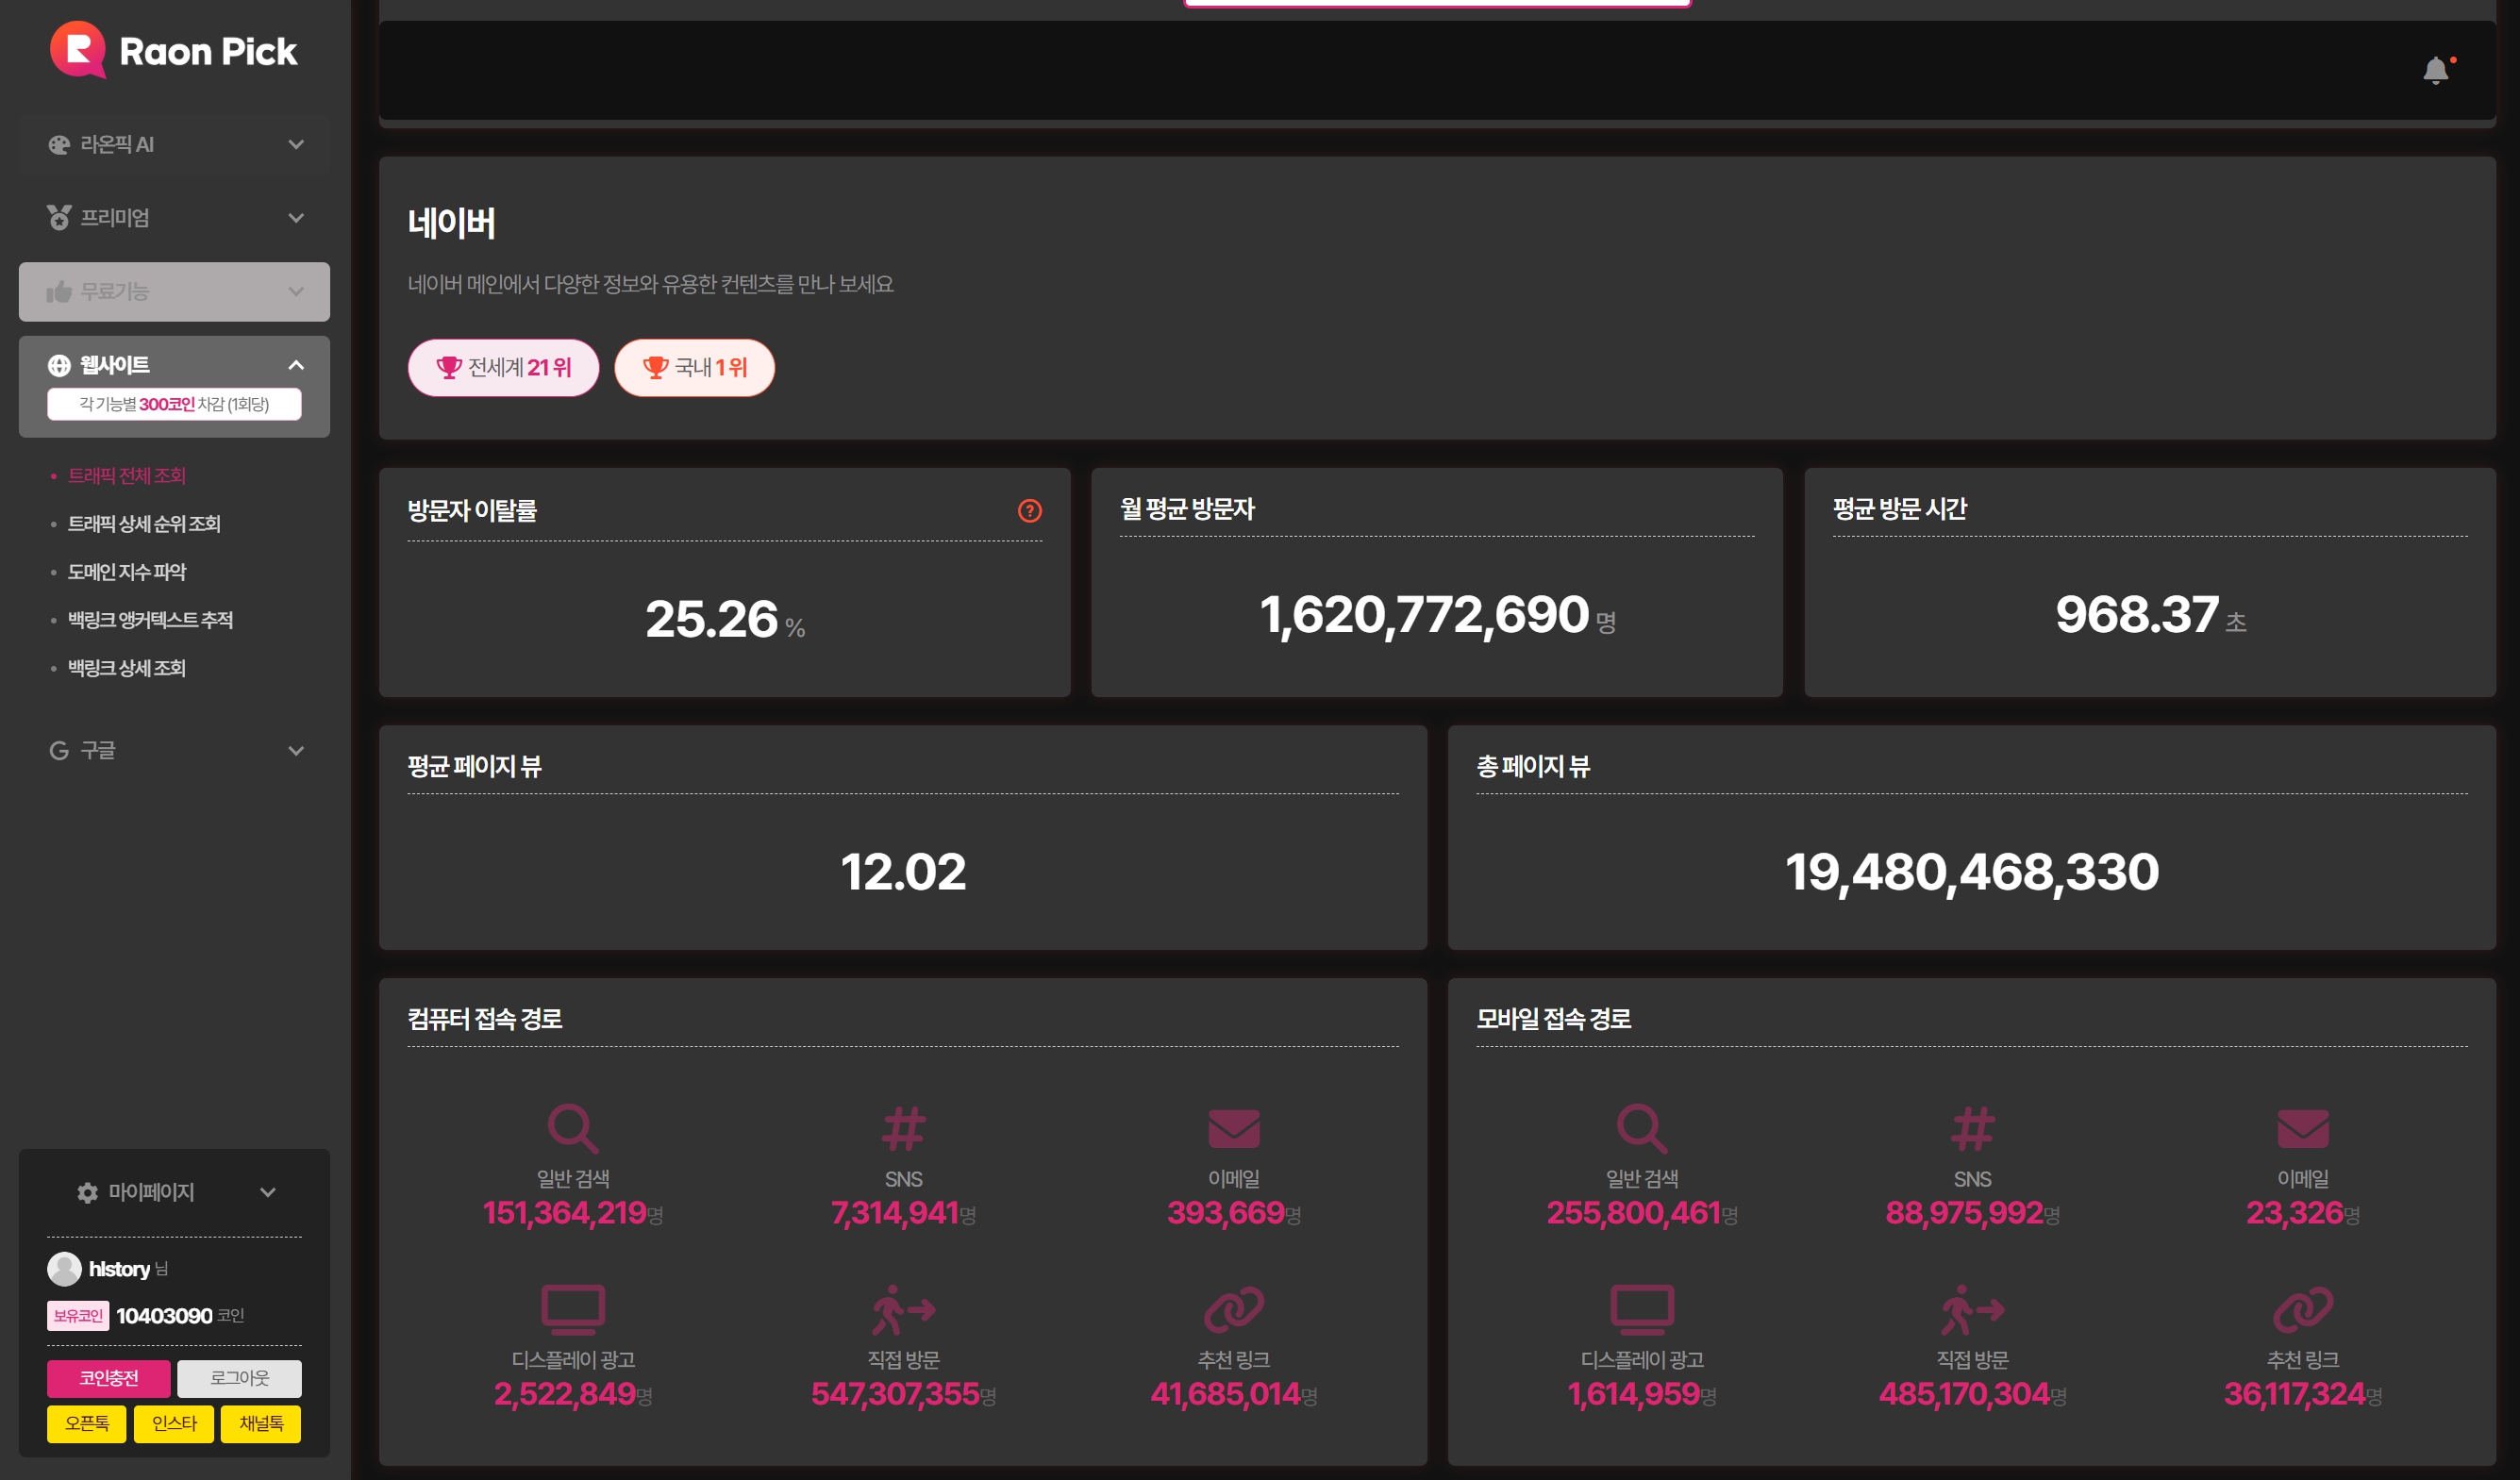The width and height of the screenshot is (2520, 1480).
Task: Click the mobile referral link chain icon
Action: coord(2302,1309)
